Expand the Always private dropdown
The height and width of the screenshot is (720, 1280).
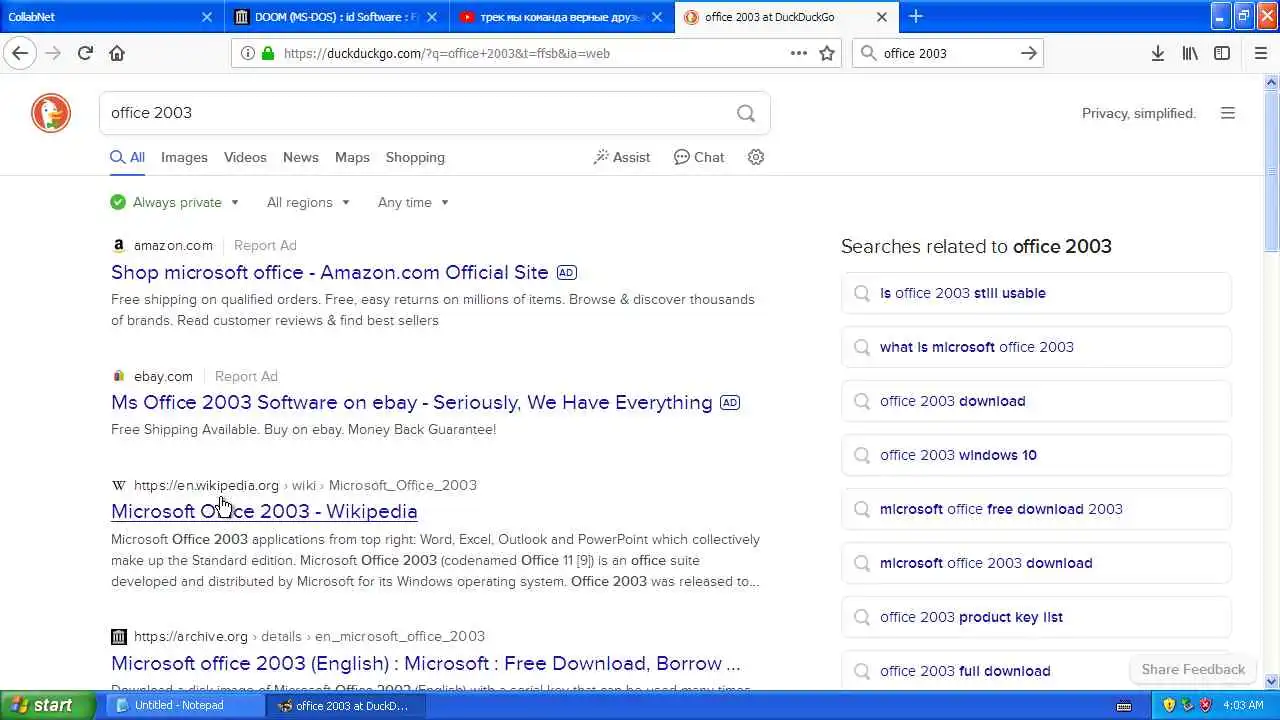pos(175,202)
